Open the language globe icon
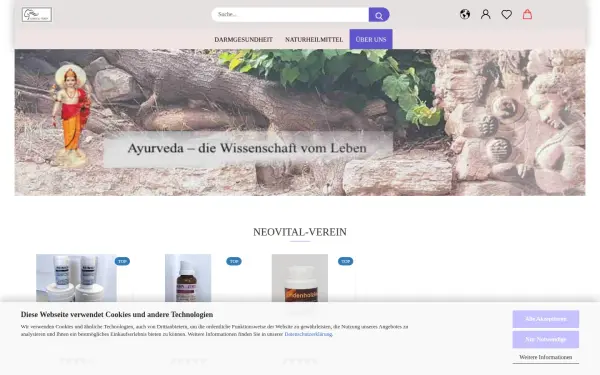The height and width of the screenshot is (375, 600). 465,15
